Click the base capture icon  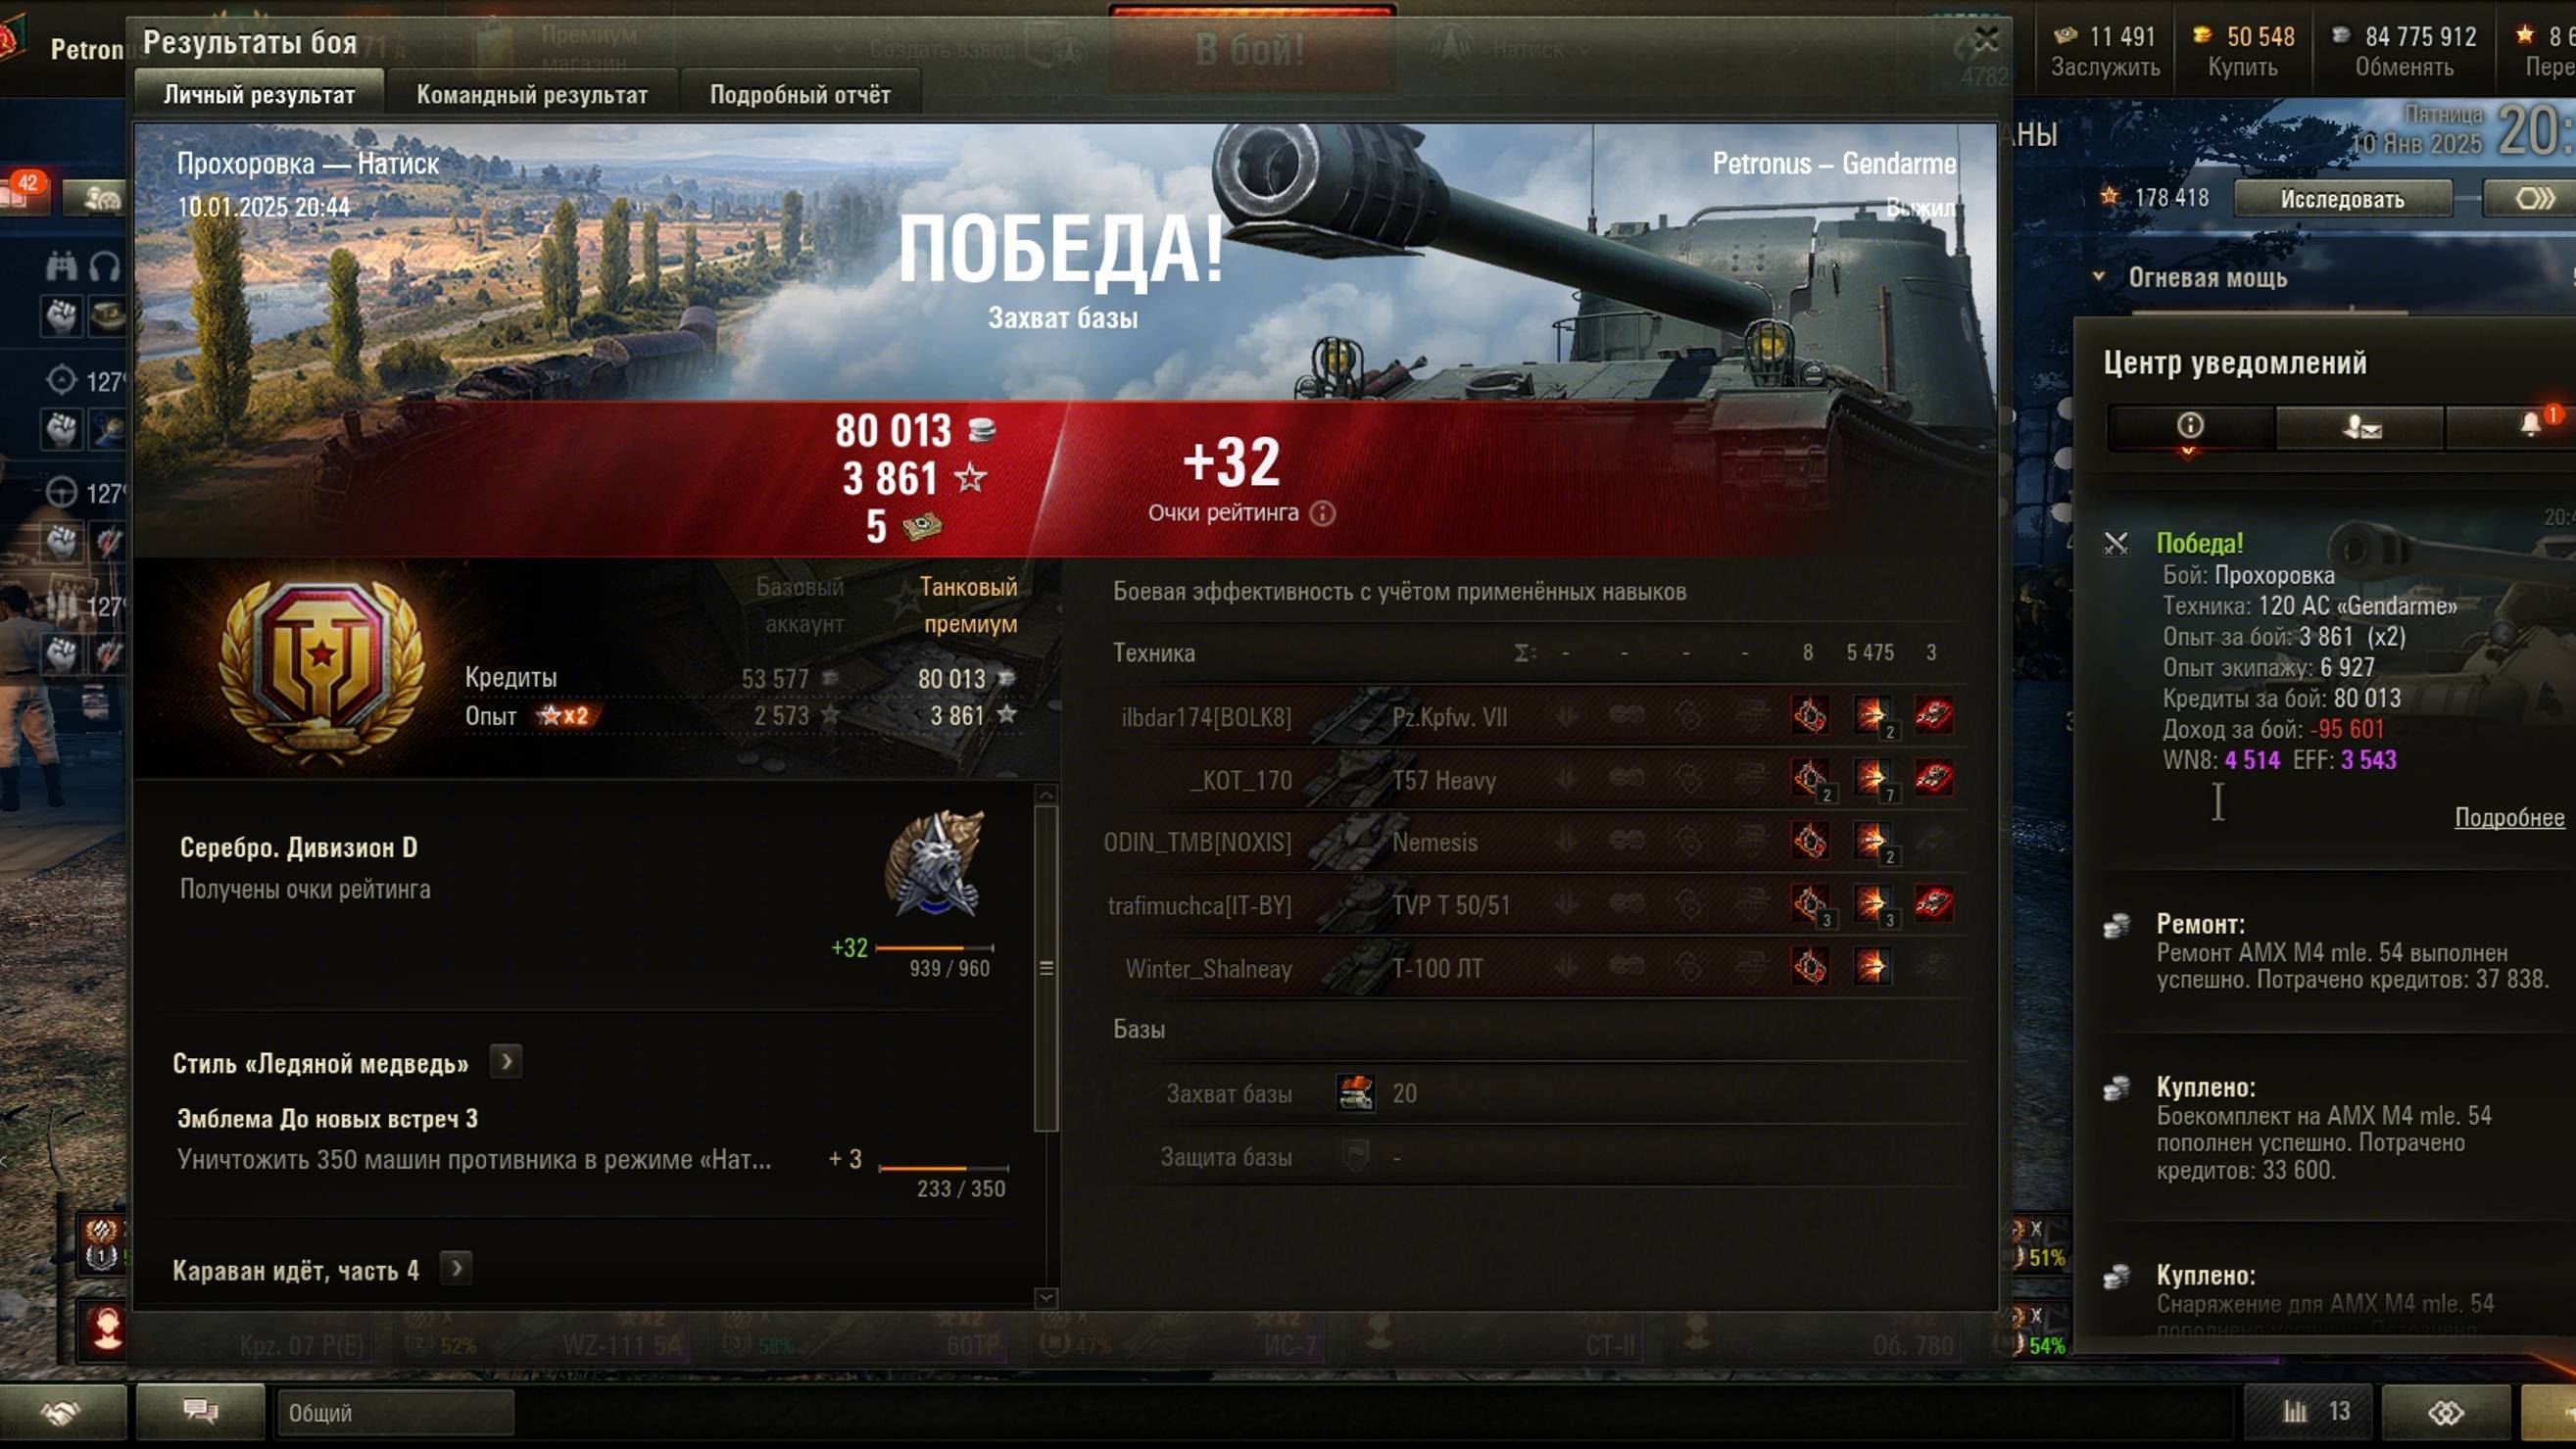point(1355,1093)
